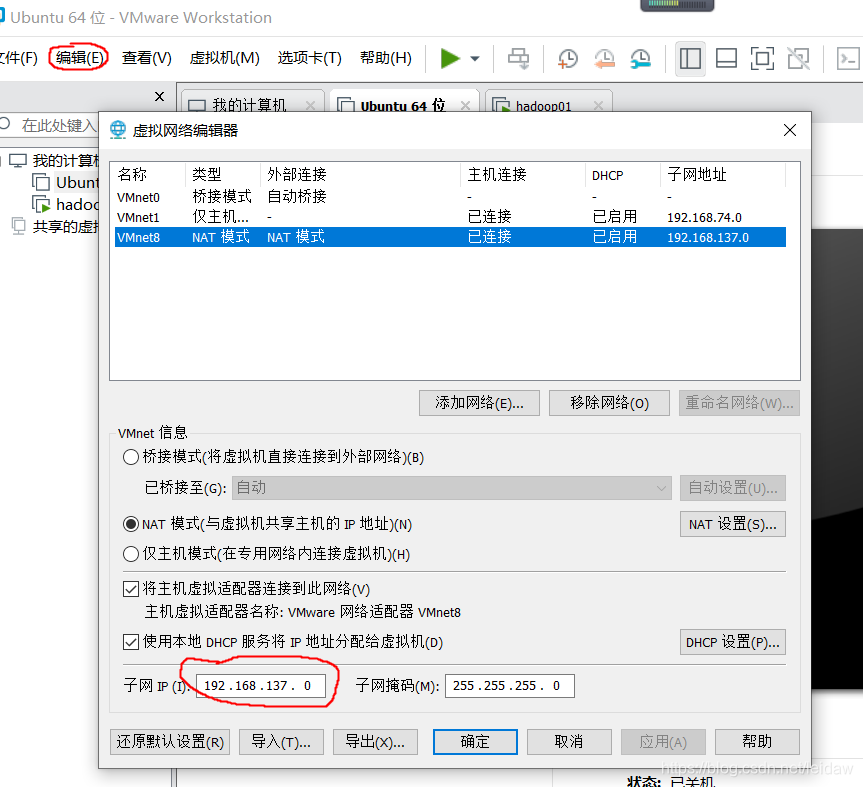Open the power options dropdown arrow

tap(475, 58)
